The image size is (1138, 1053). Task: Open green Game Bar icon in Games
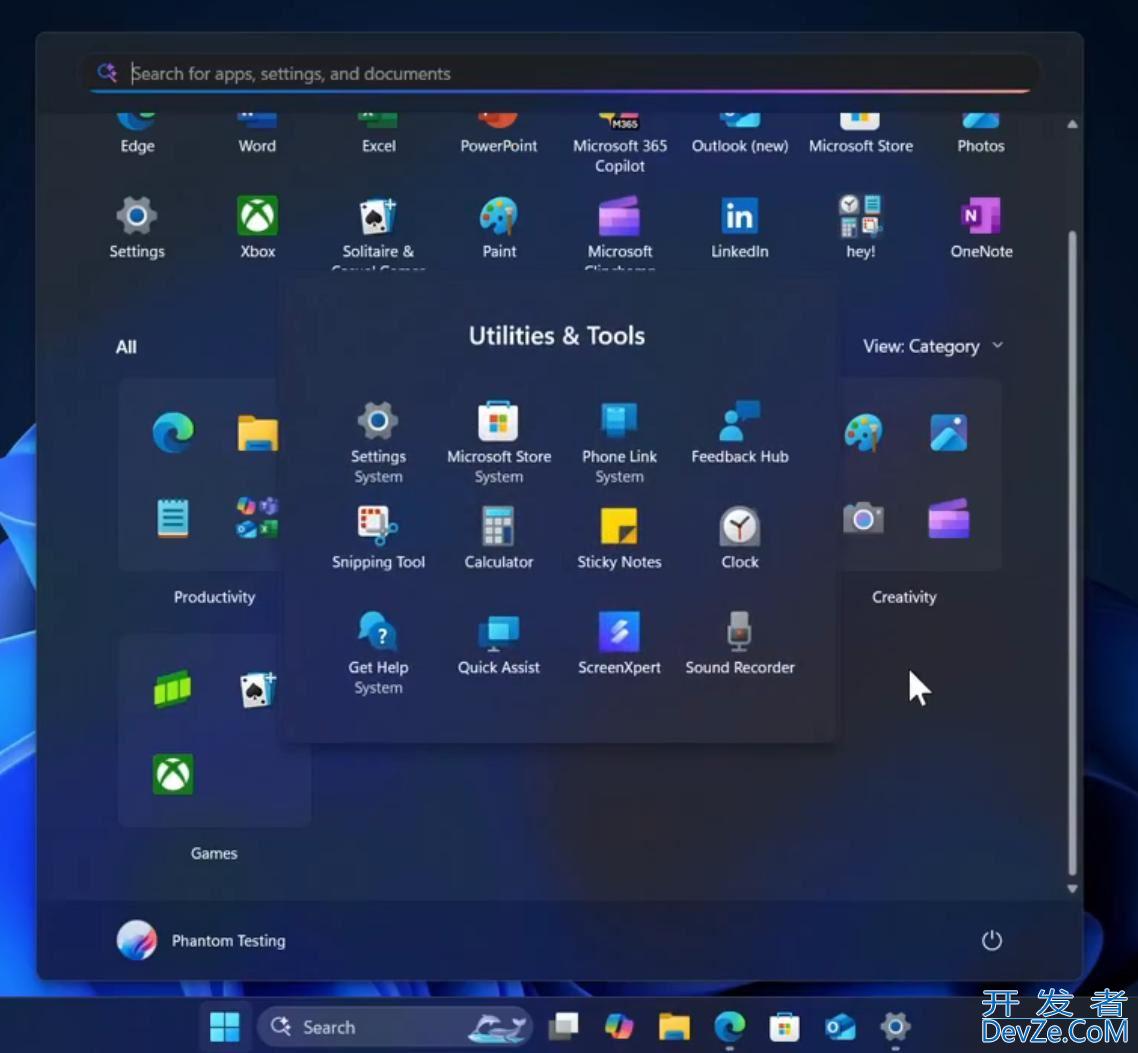point(173,689)
